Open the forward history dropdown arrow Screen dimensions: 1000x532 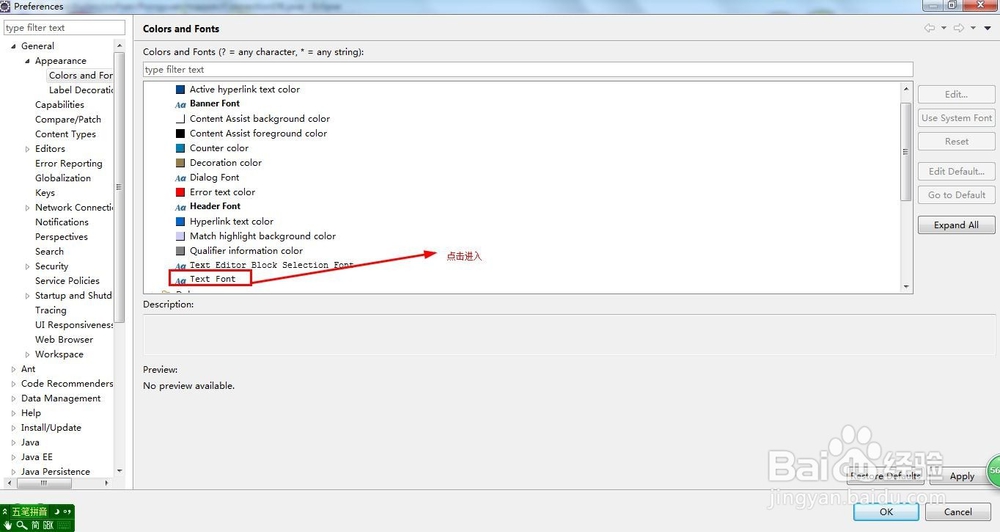[973, 28]
